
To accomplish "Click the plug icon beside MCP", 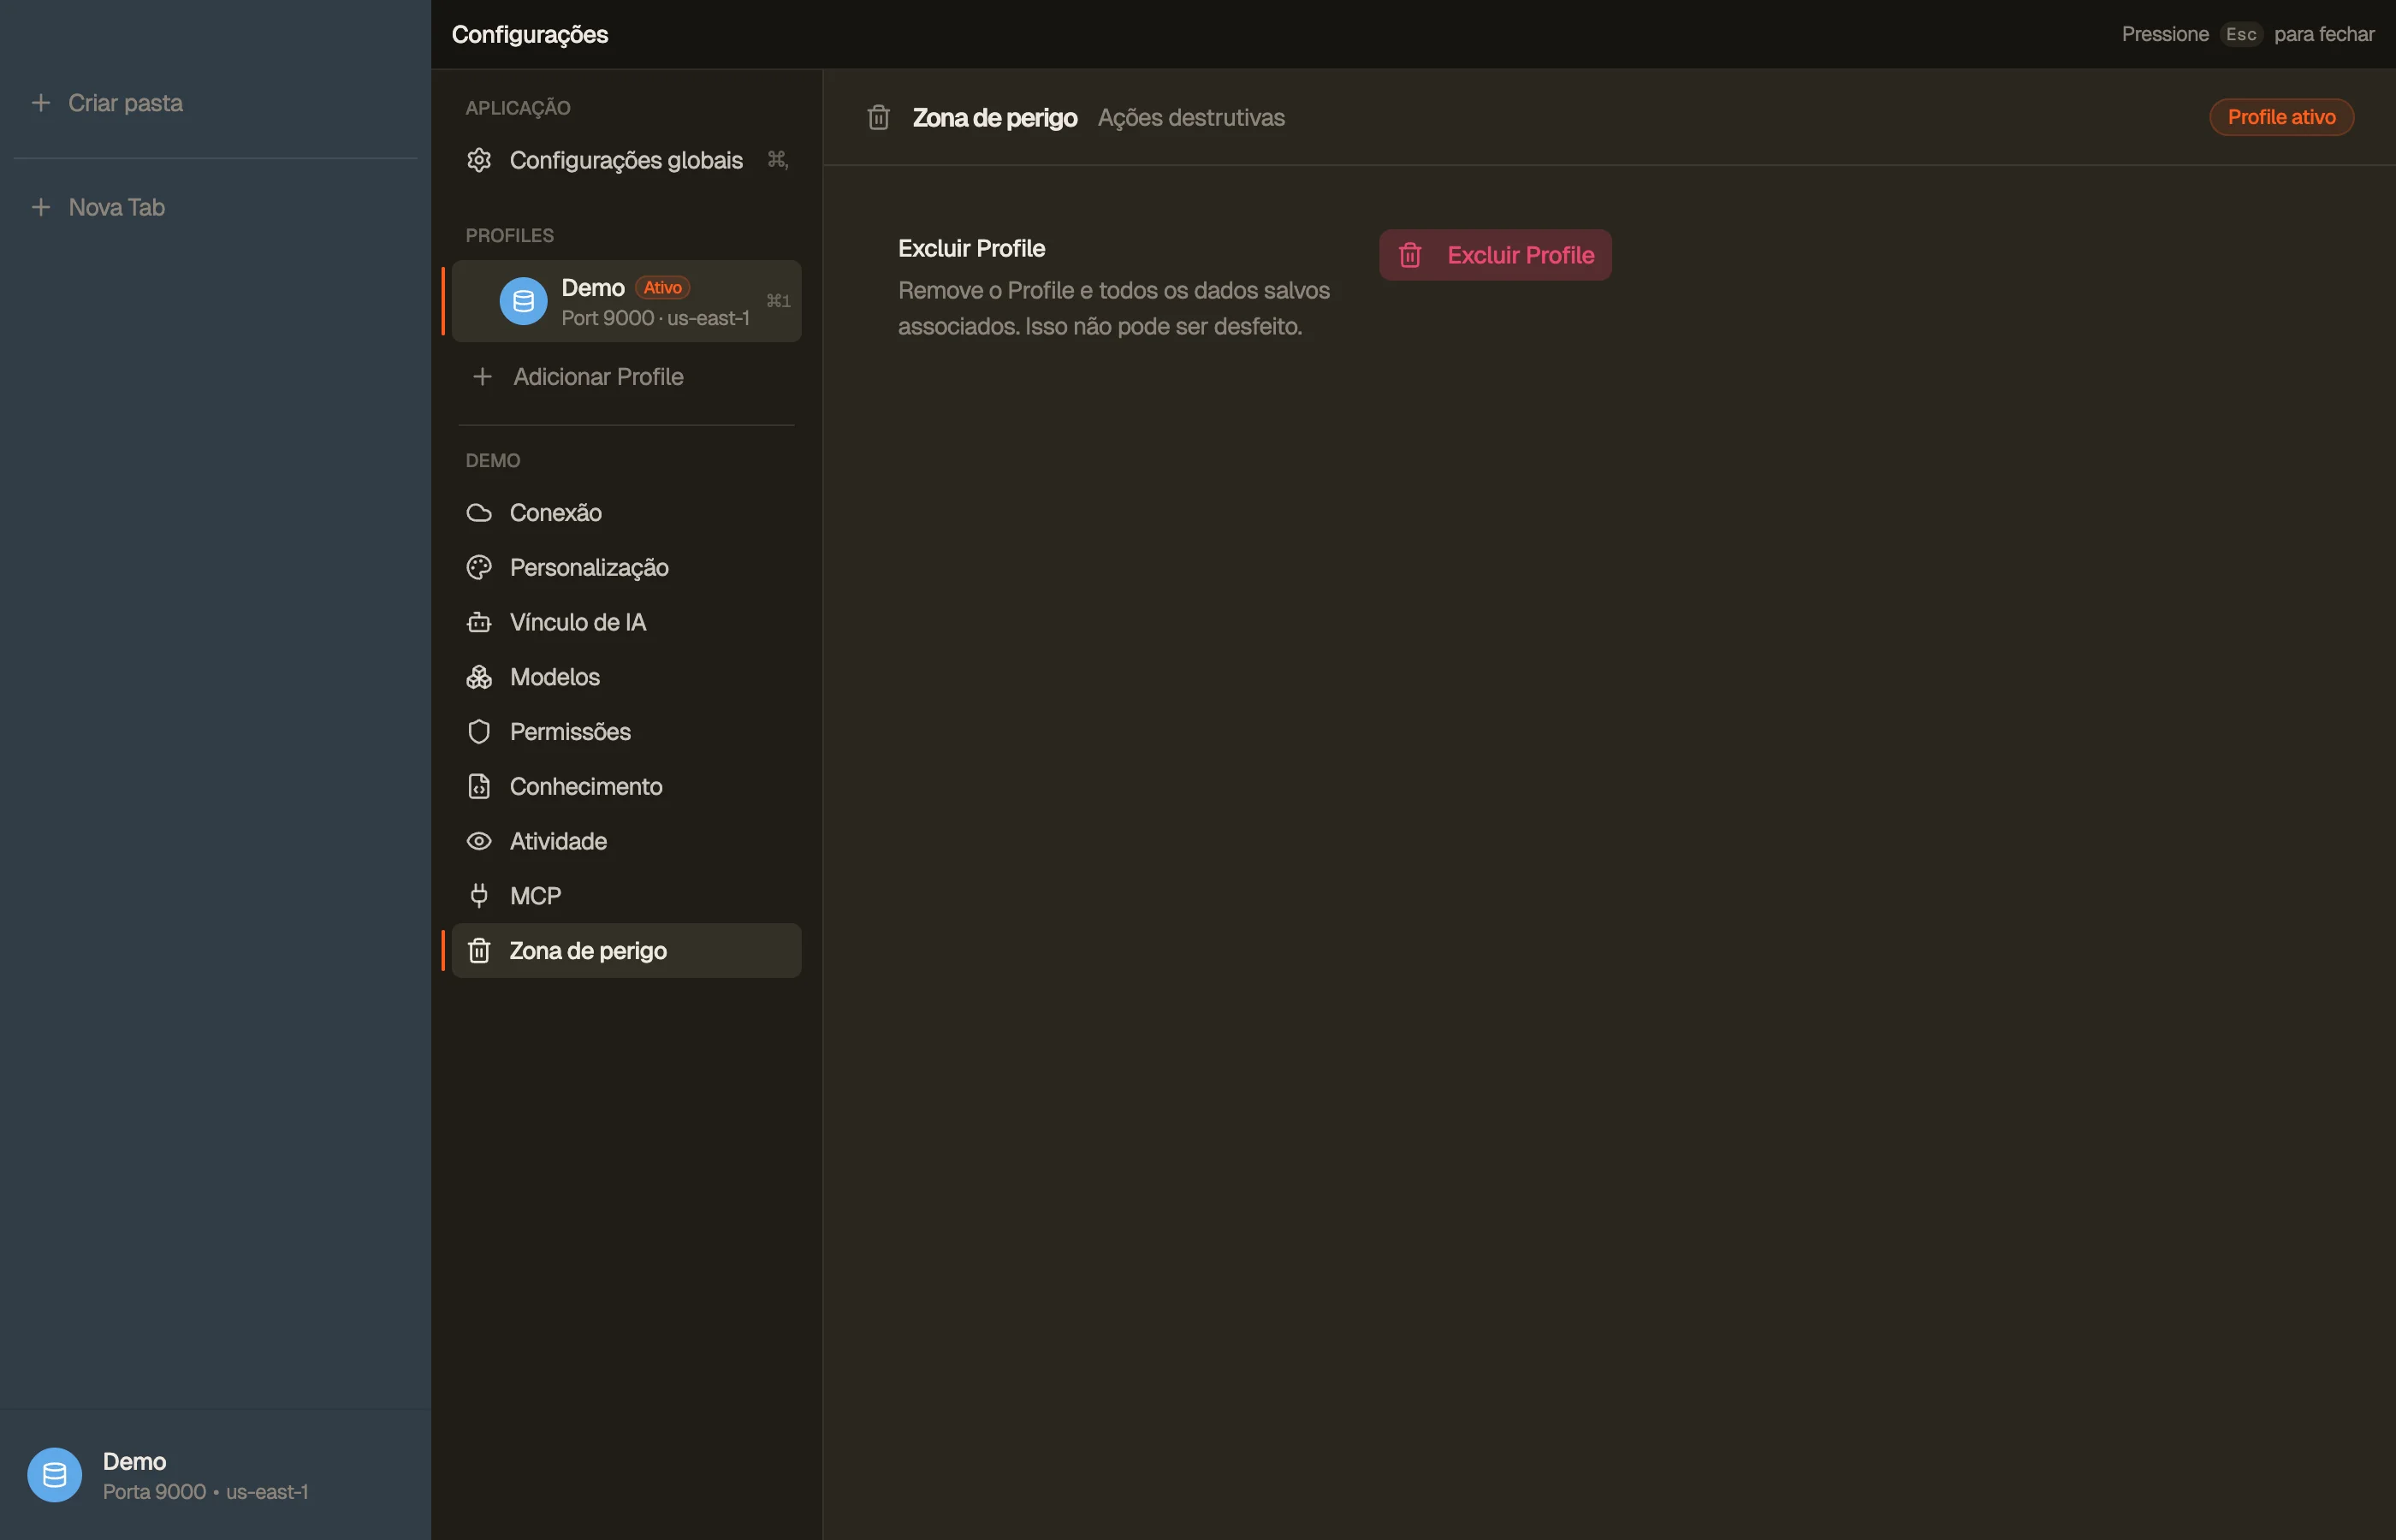I will pos(479,896).
